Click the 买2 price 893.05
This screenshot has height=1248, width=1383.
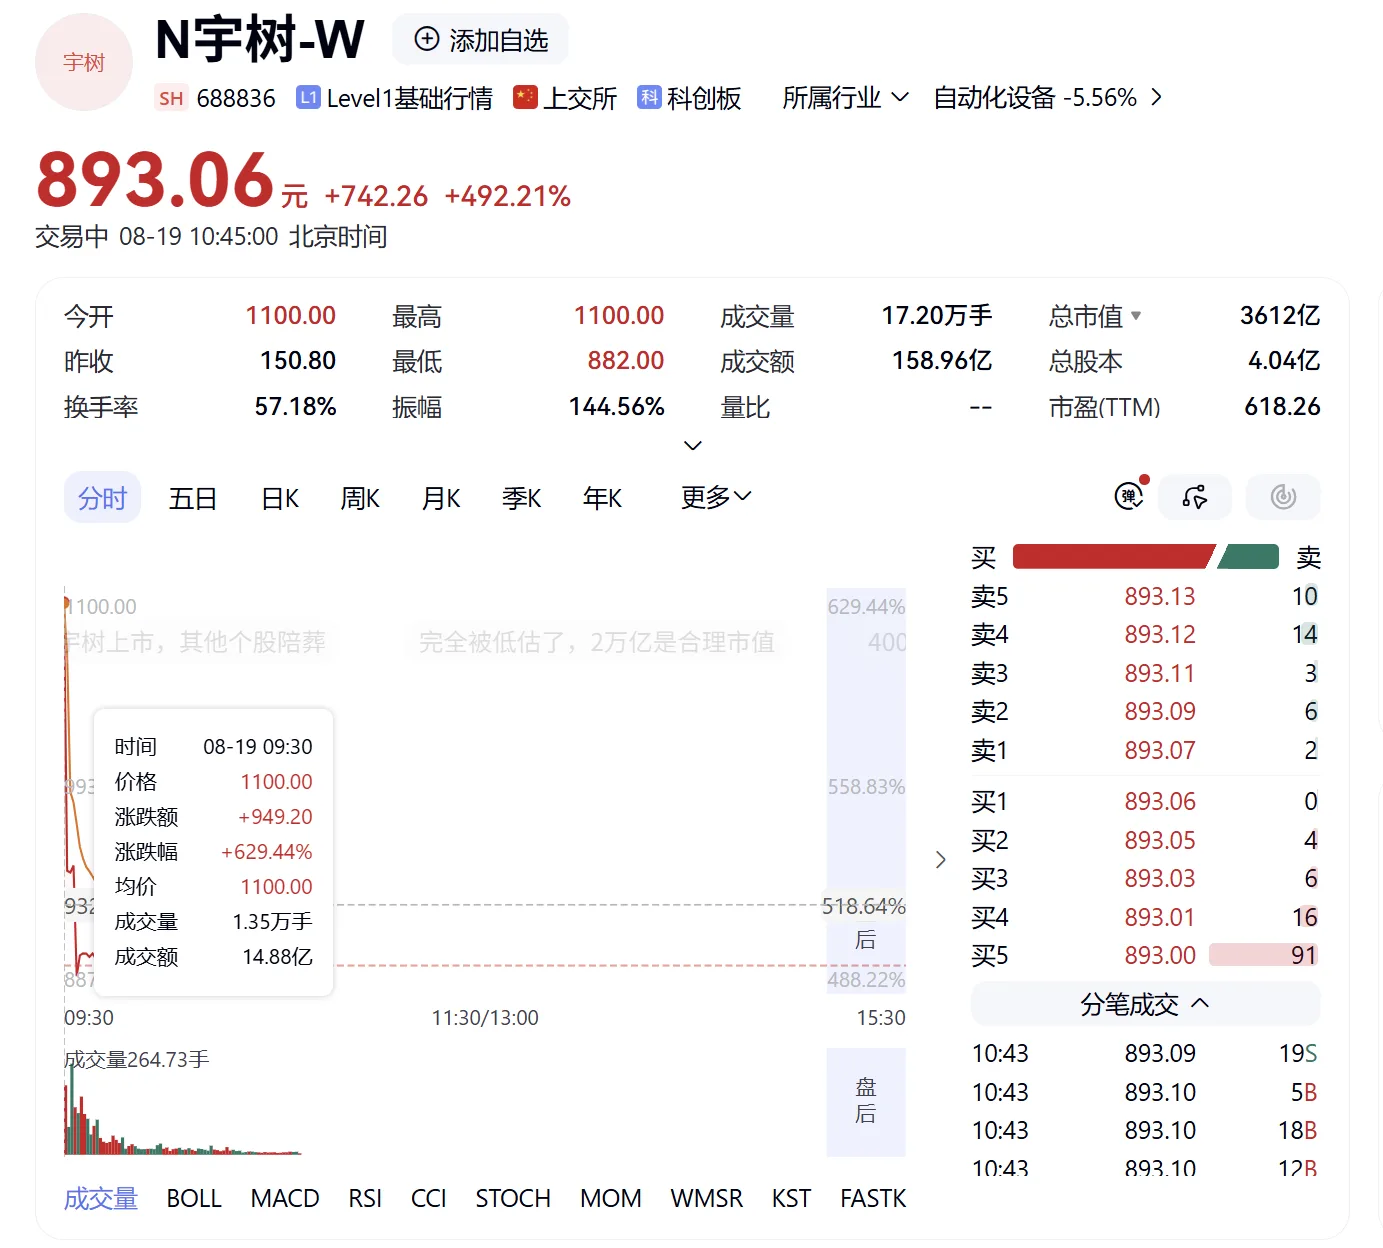coord(1159,840)
